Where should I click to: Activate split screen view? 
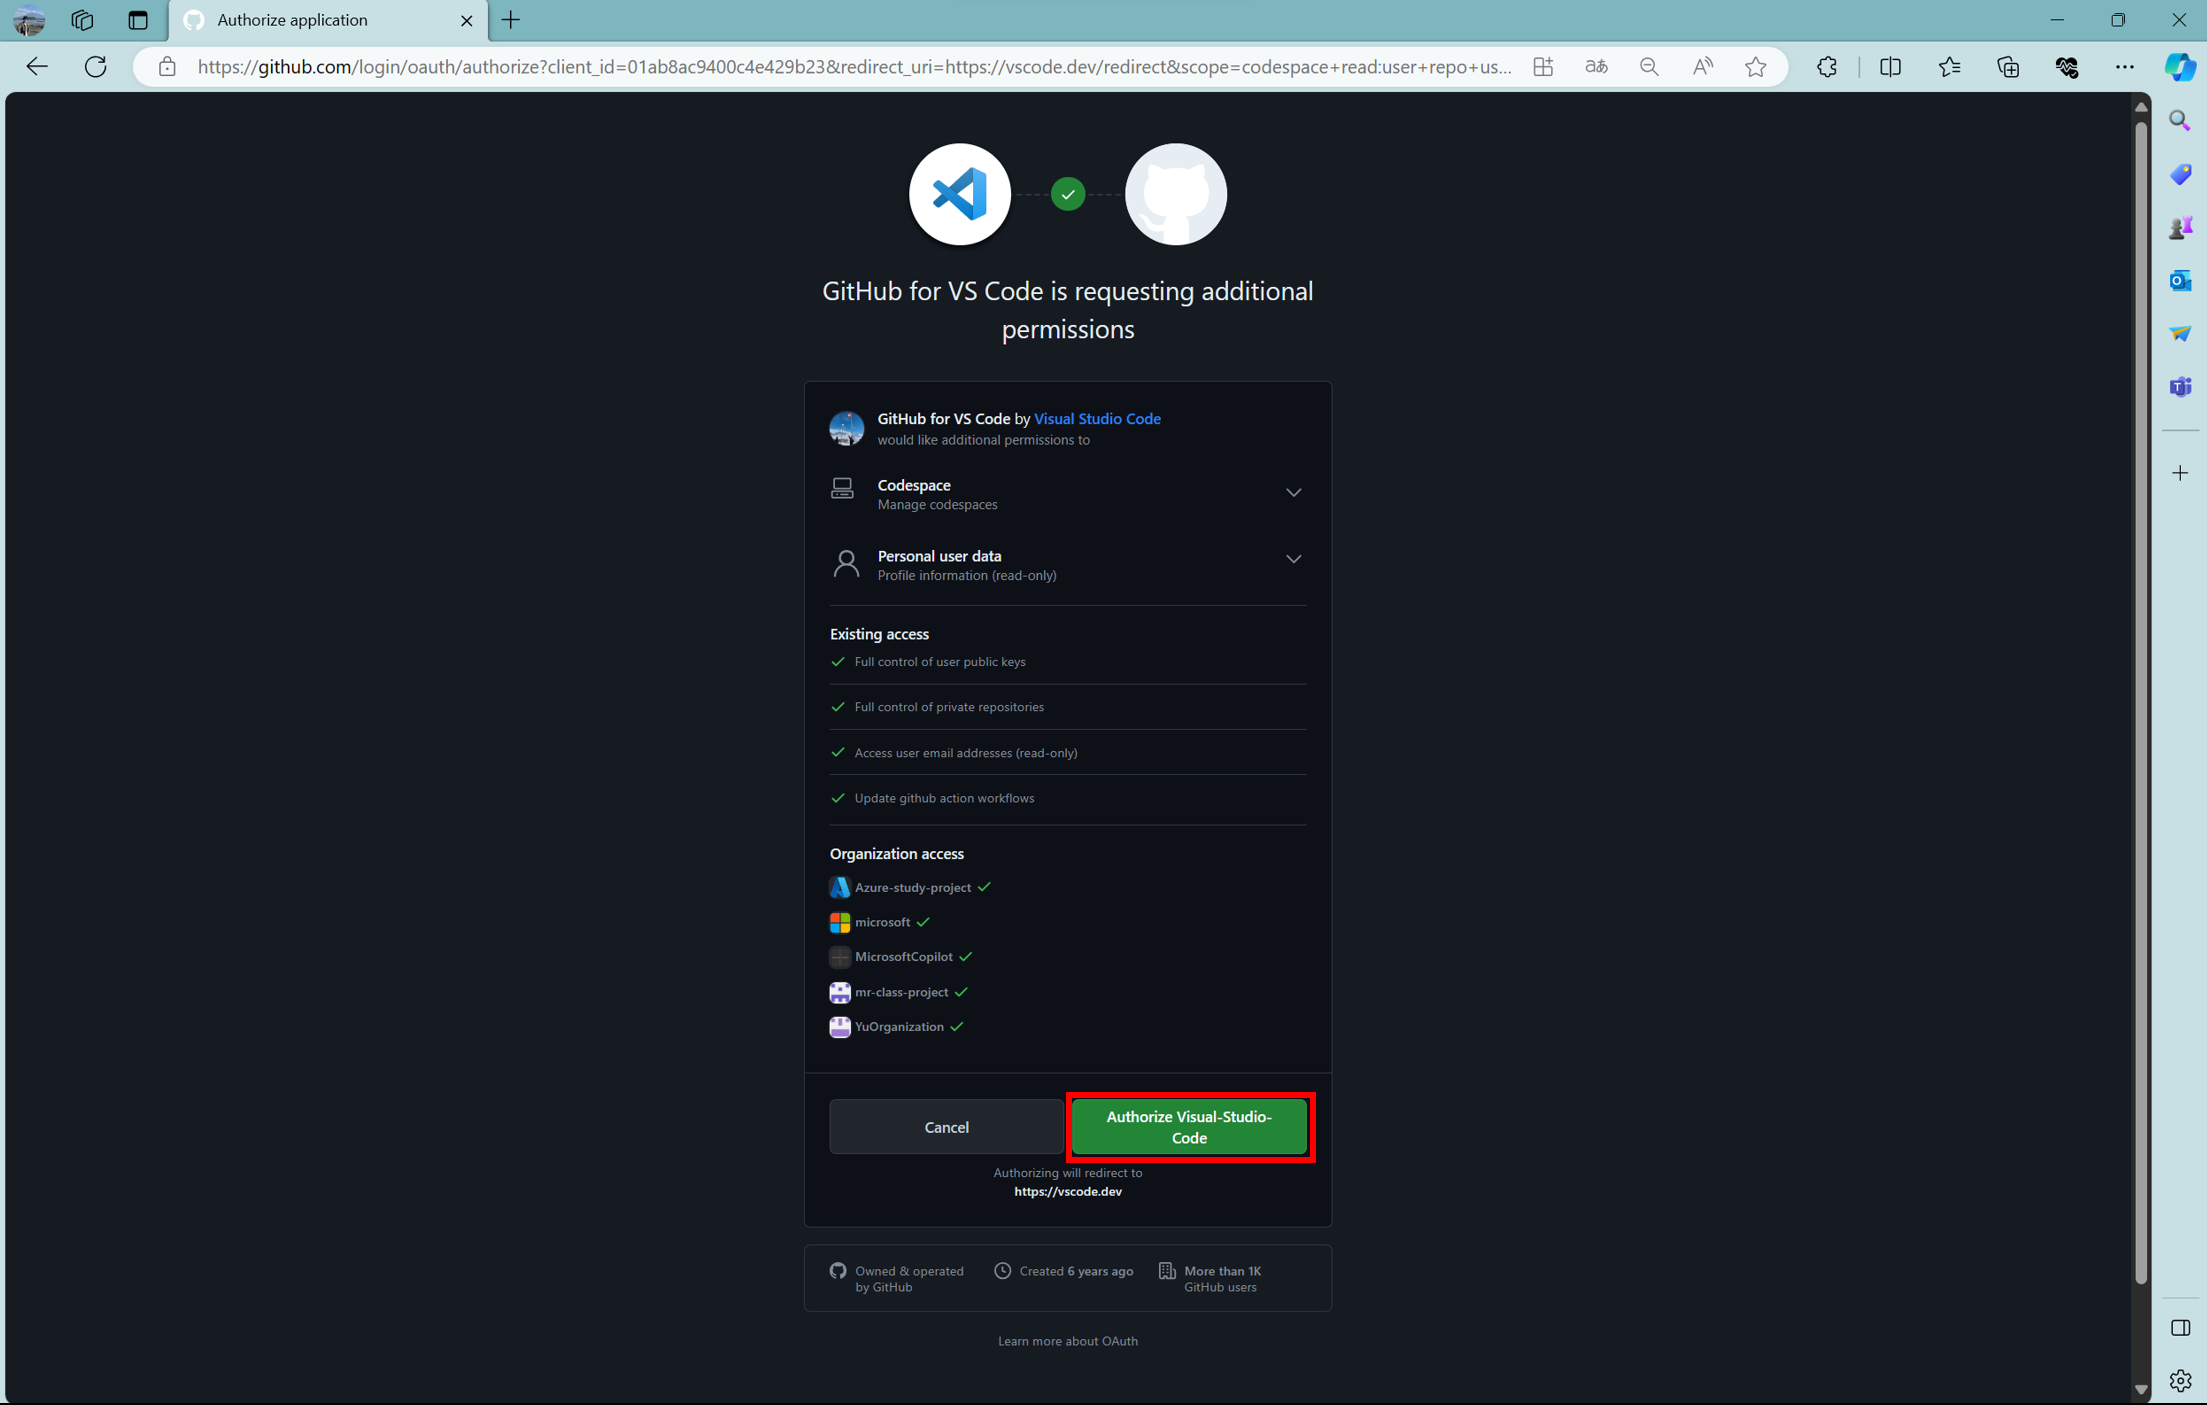[1890, 67]
